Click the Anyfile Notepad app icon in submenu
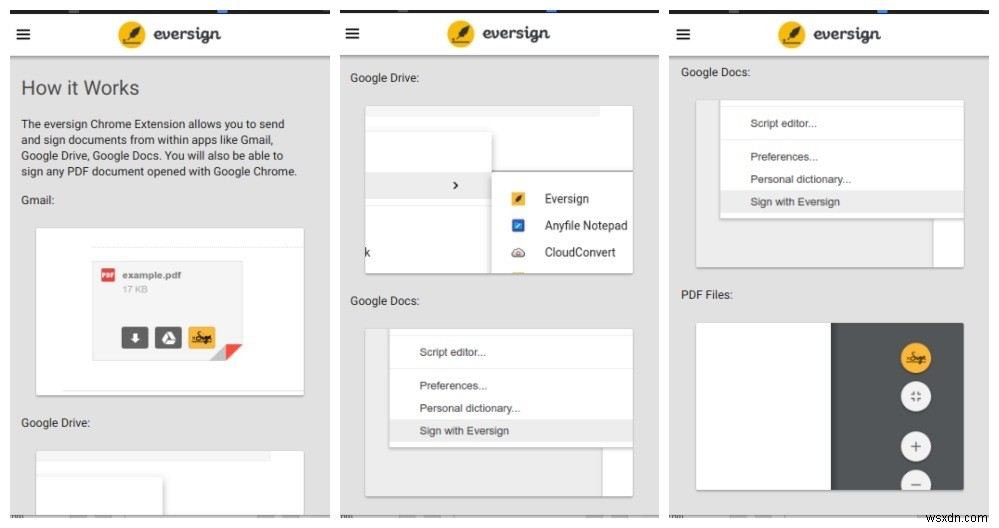The height and width of the screenshot is (528, 999). 519,225
